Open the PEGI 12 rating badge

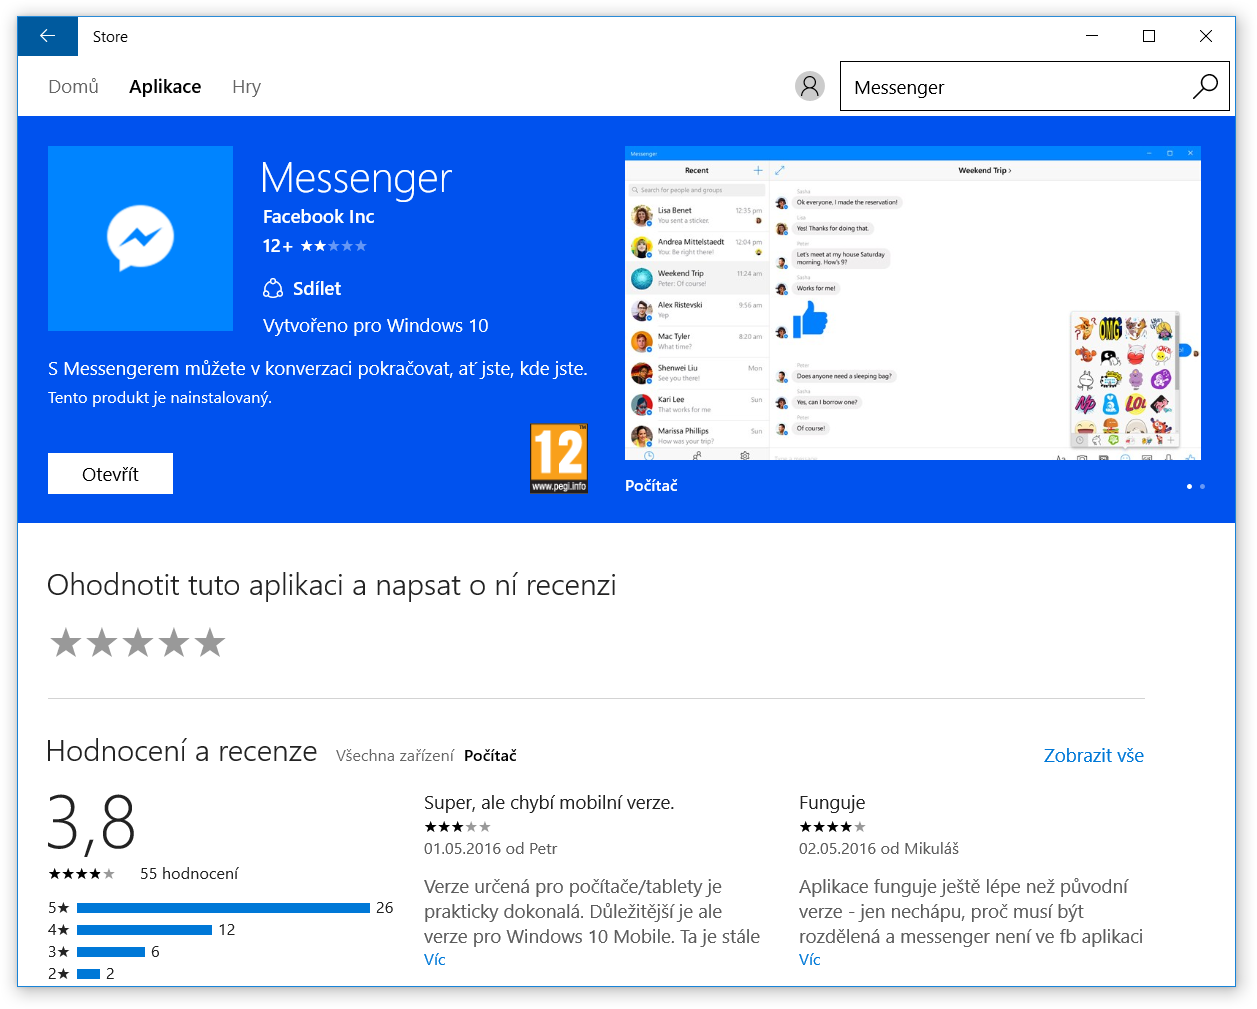(558, 458)
